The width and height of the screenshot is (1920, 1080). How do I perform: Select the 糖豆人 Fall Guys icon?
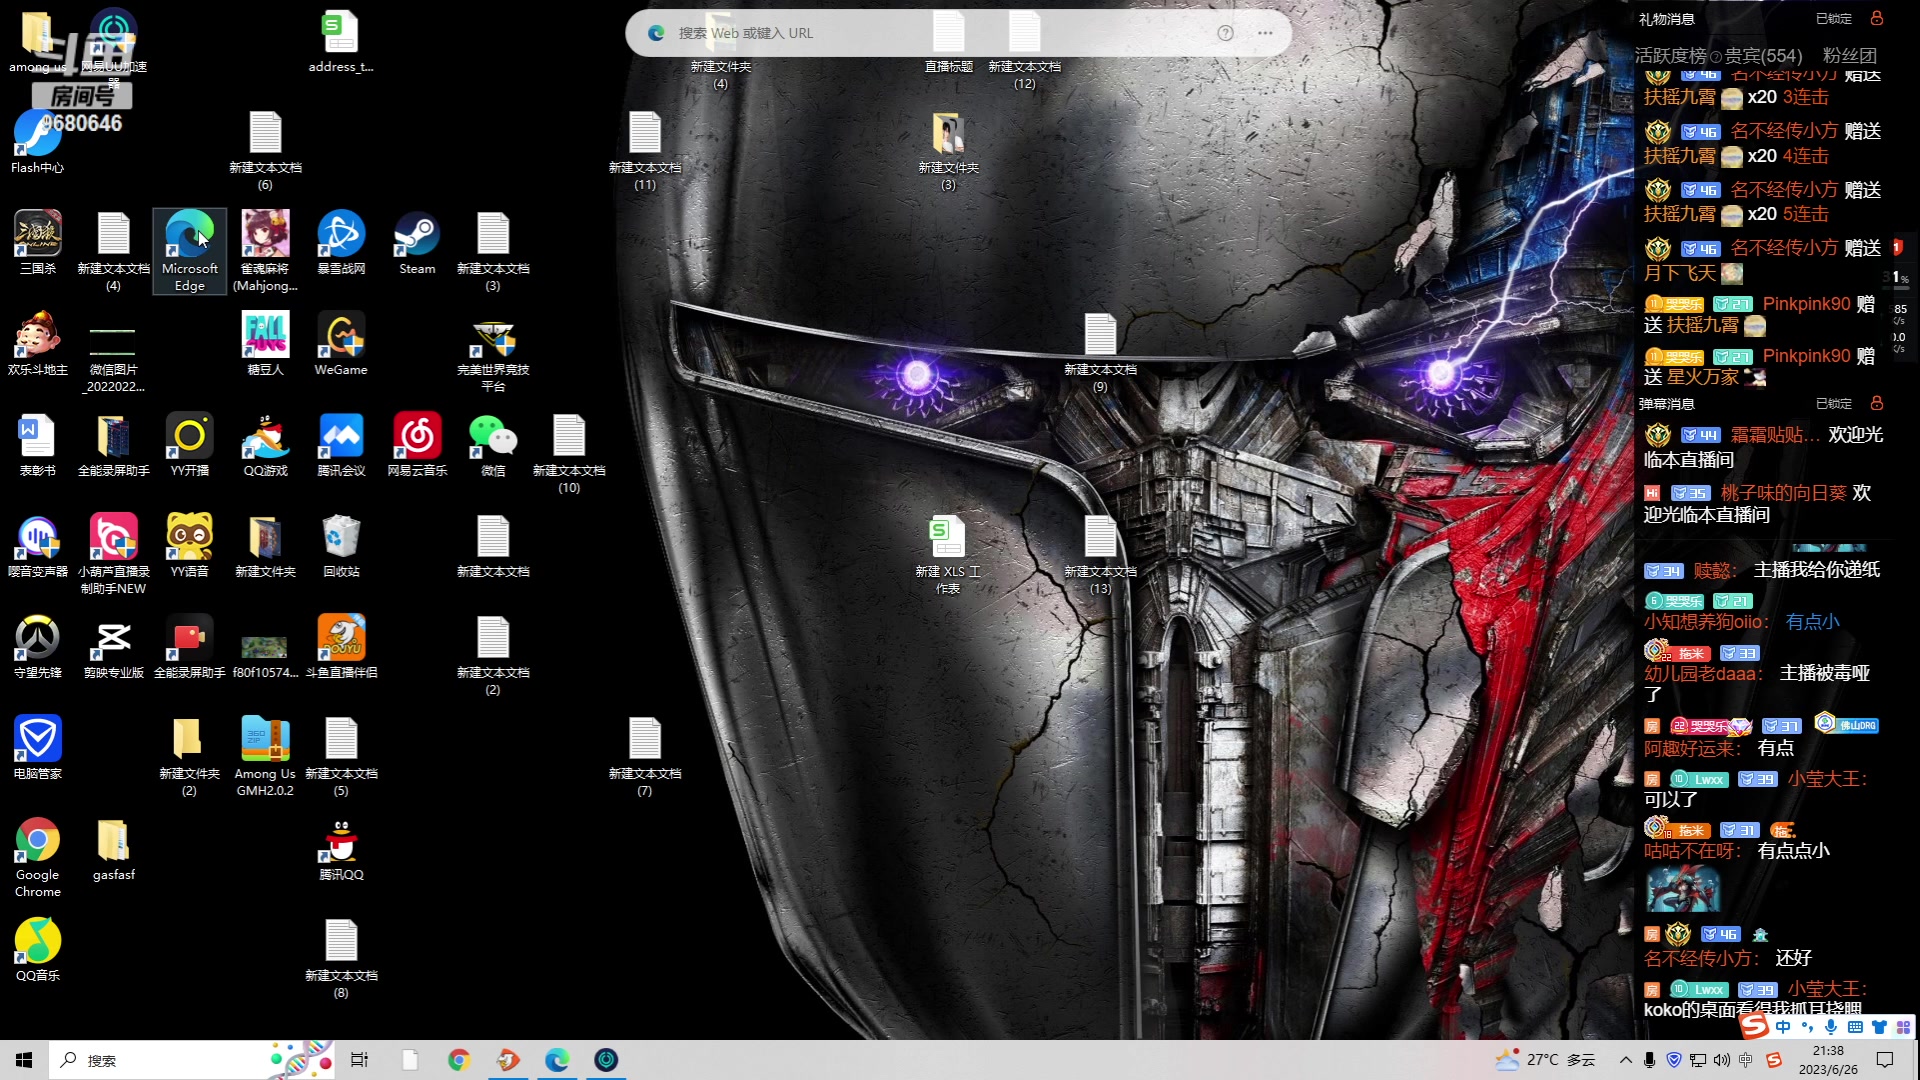265,344
